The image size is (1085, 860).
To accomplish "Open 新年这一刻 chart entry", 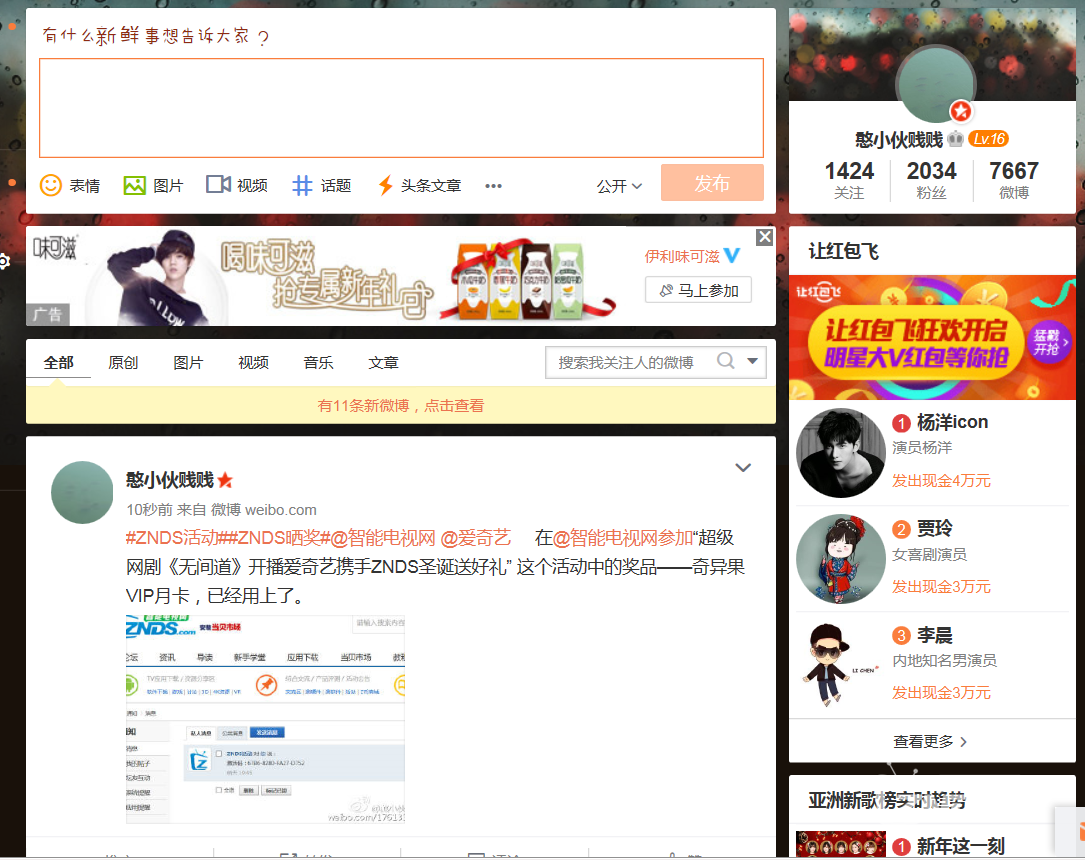I will (960, 846).
